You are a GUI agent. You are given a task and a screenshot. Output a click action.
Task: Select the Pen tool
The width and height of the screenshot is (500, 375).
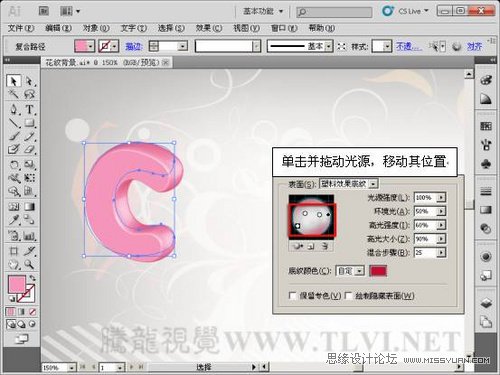[x=13, y=109]
